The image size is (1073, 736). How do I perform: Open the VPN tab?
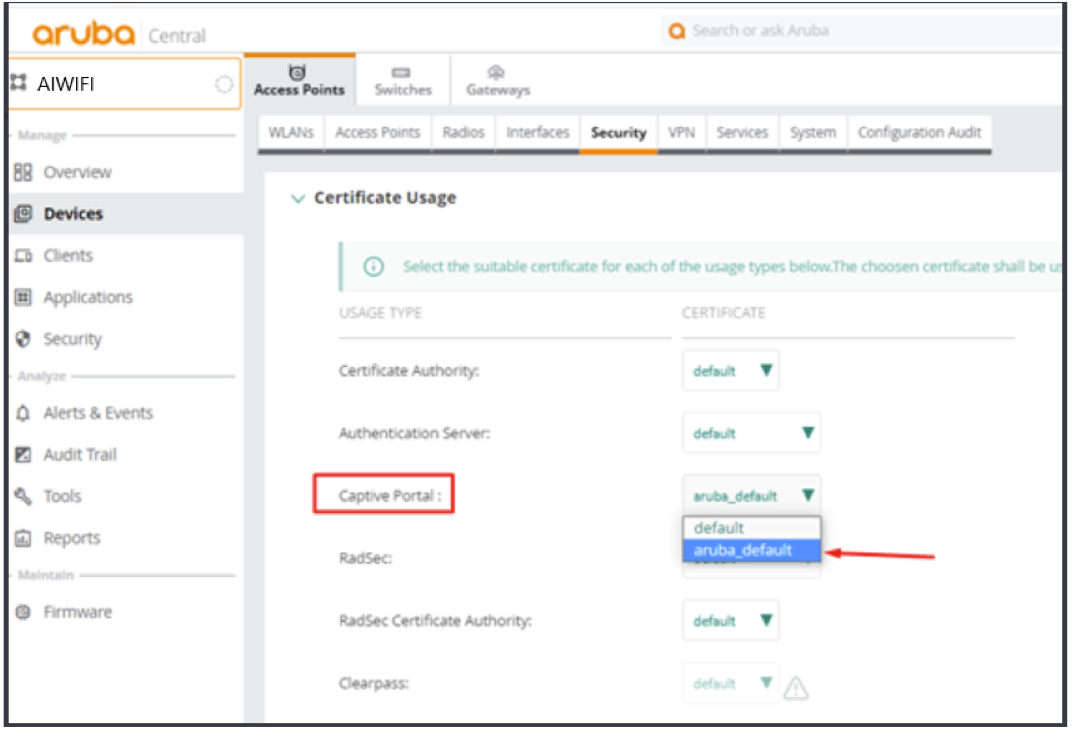tap(682, 133)
